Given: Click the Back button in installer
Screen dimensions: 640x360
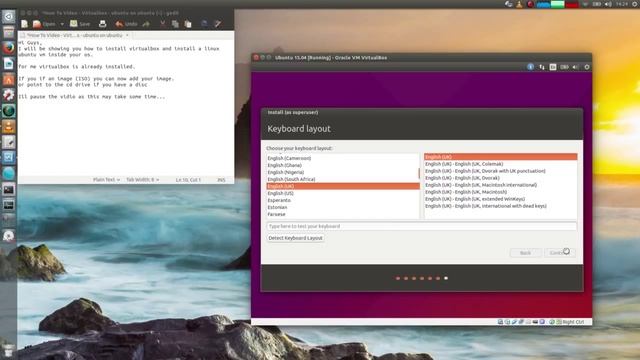Looking at the screenshot, I should (x=526, y=253).
